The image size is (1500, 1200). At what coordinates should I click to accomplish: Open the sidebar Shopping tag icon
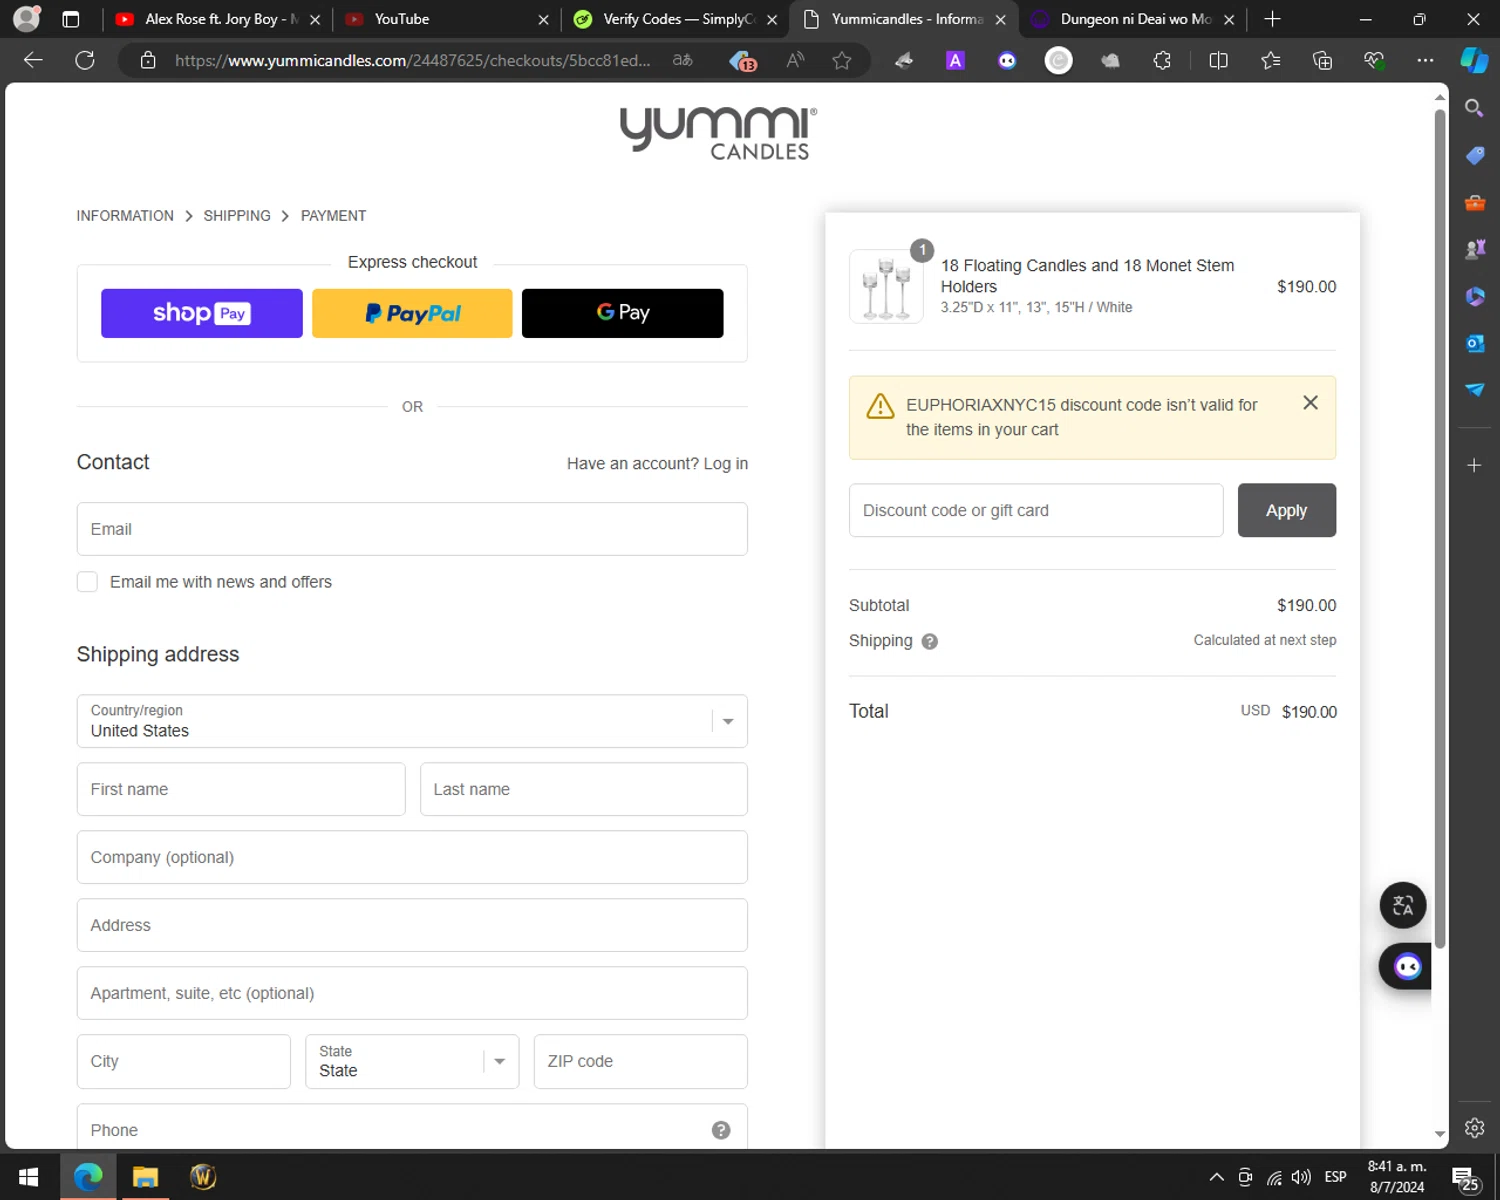1474,155
